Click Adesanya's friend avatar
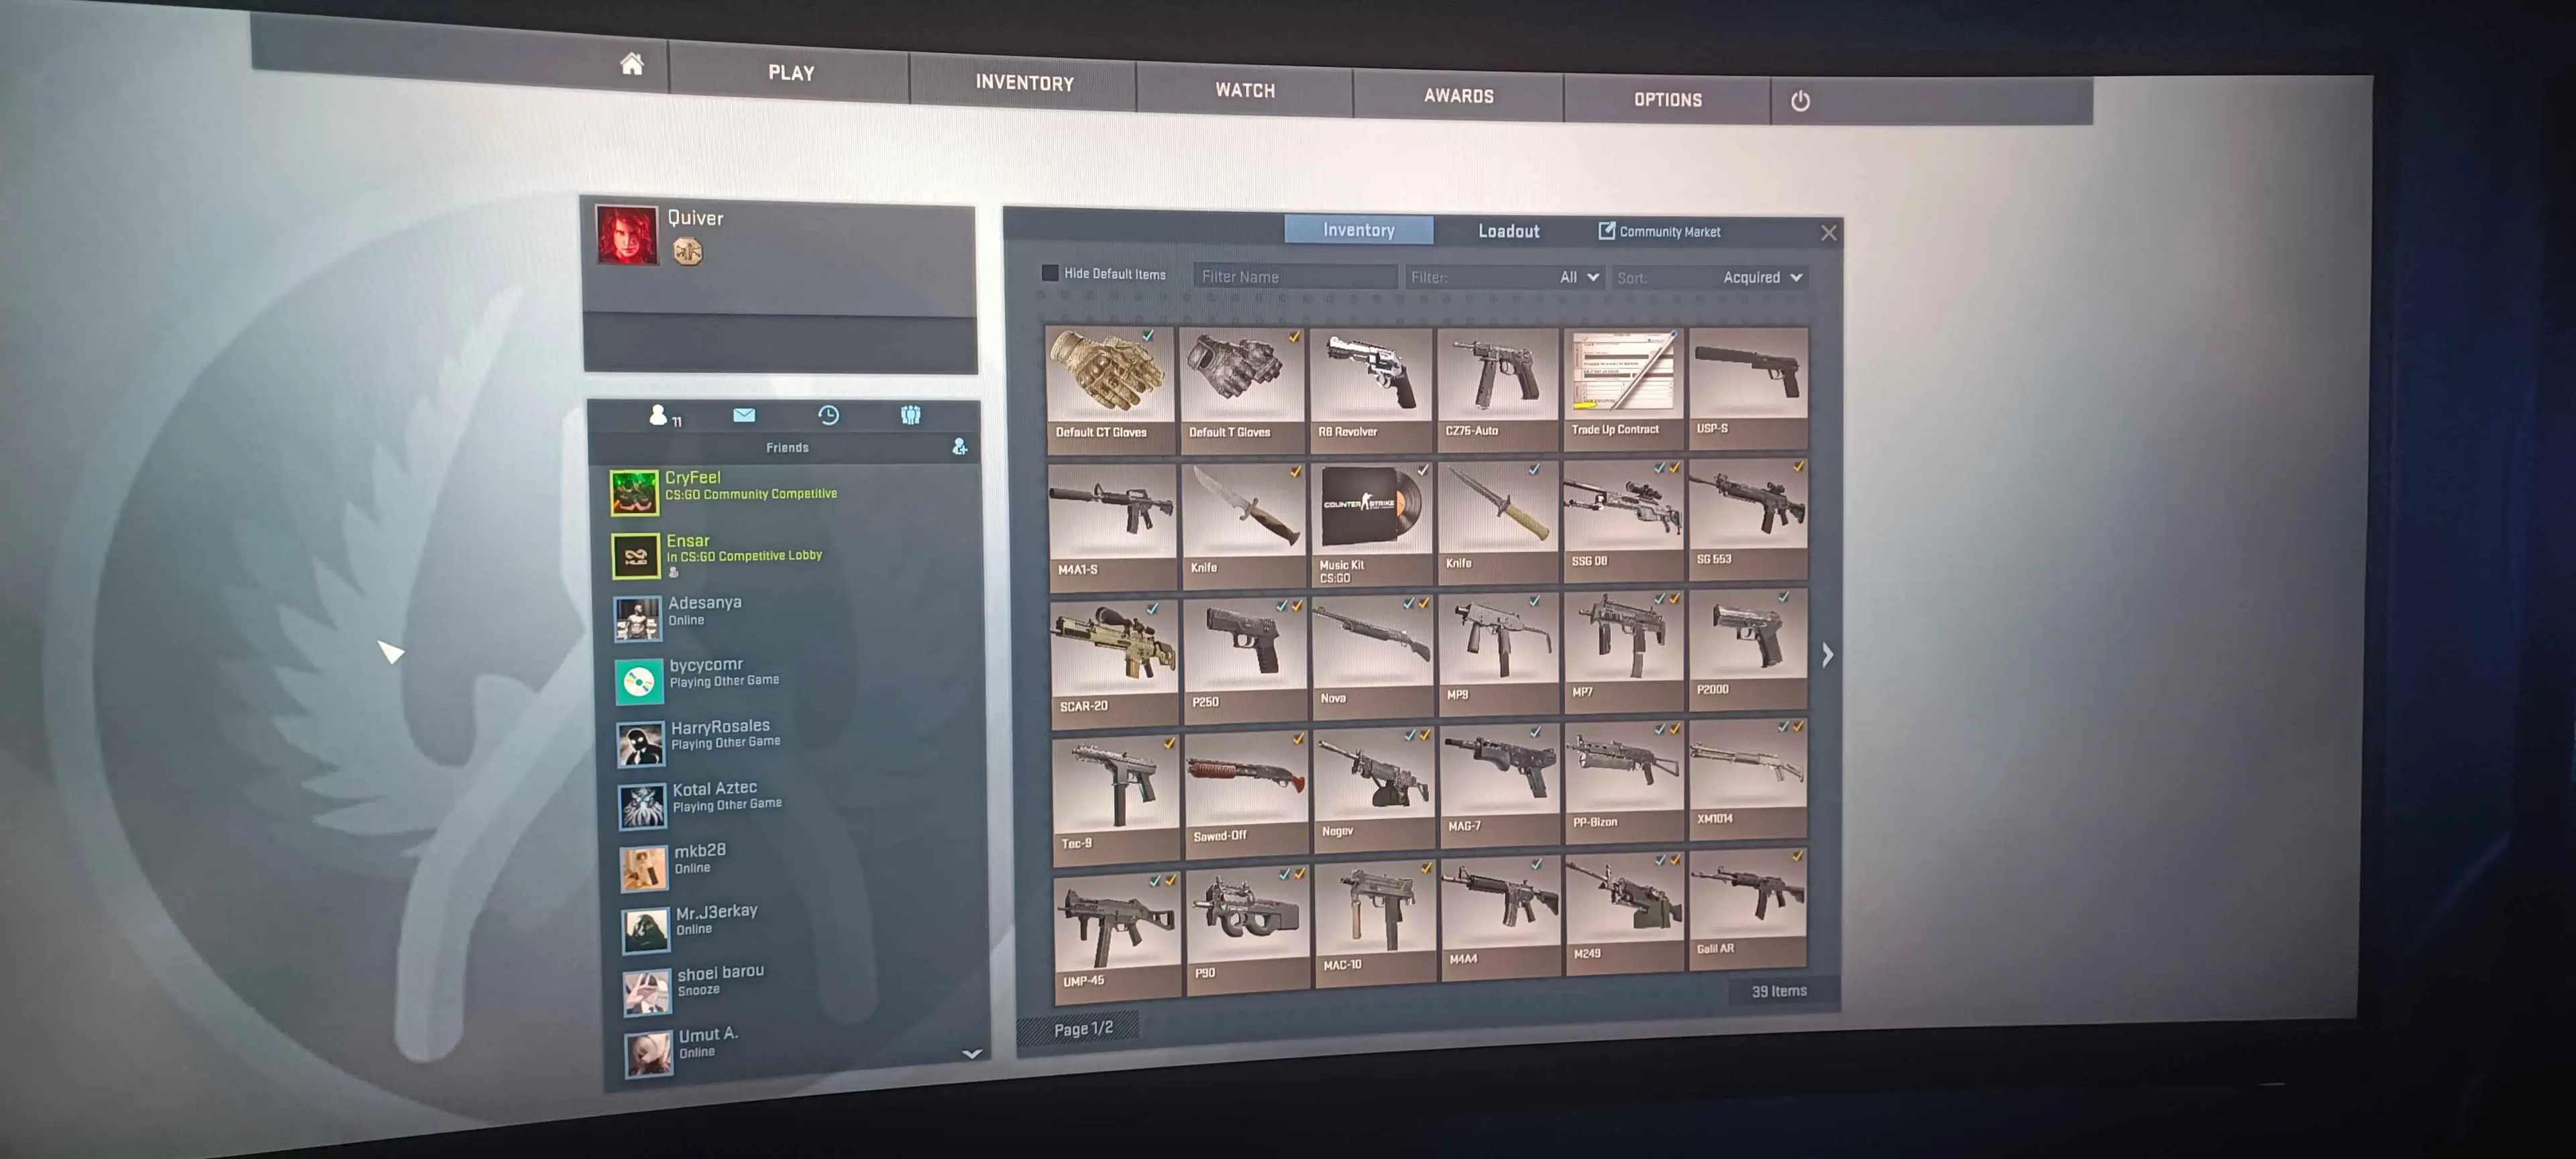2576x1159 pixels. (x=638, y=618)
